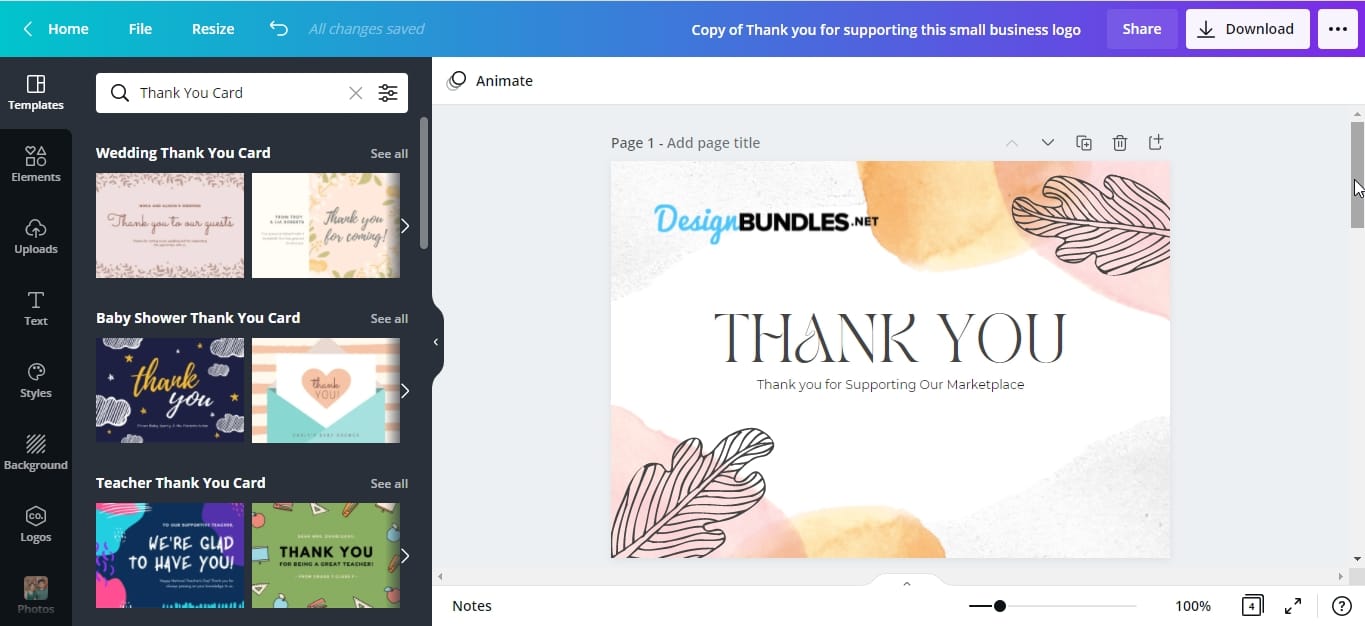
Task: Open the File menu
Action: pyautogui.click(x=140, y=29)
